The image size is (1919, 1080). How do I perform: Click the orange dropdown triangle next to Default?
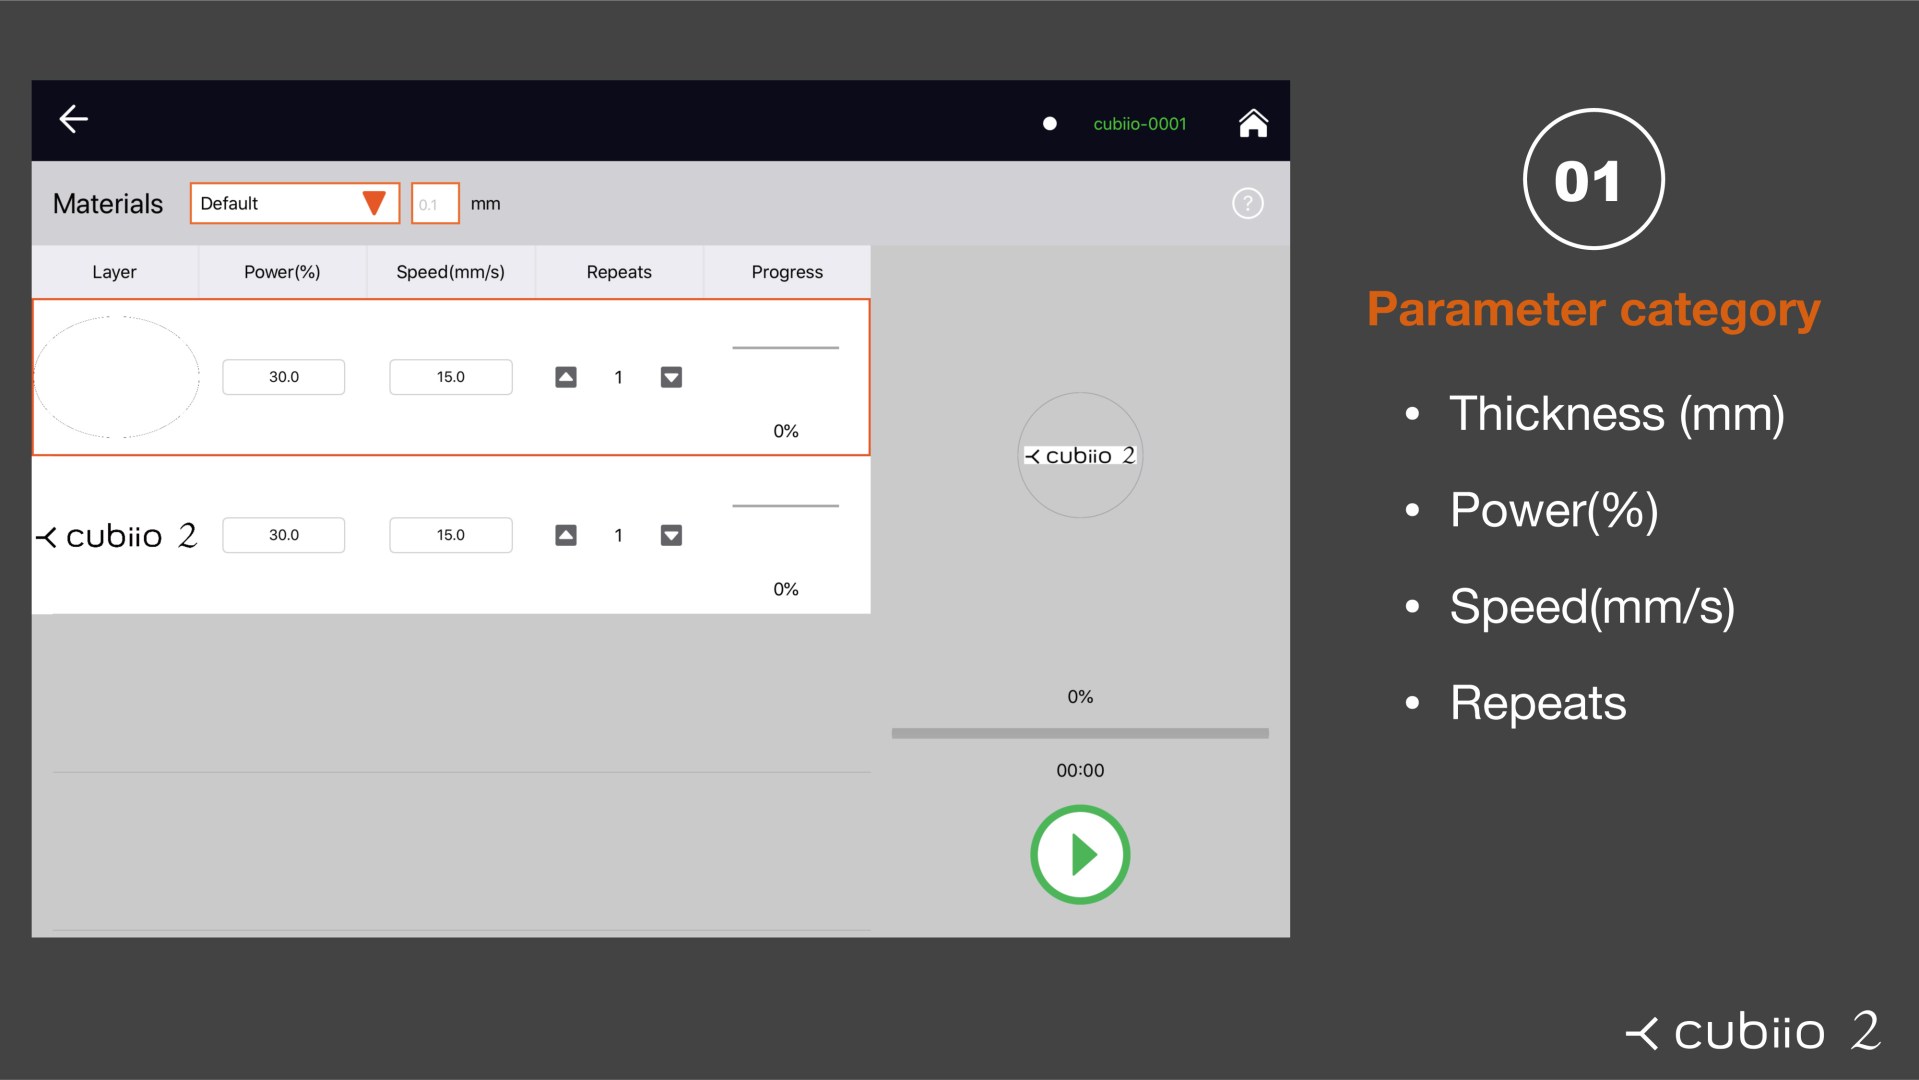[374, 202]
